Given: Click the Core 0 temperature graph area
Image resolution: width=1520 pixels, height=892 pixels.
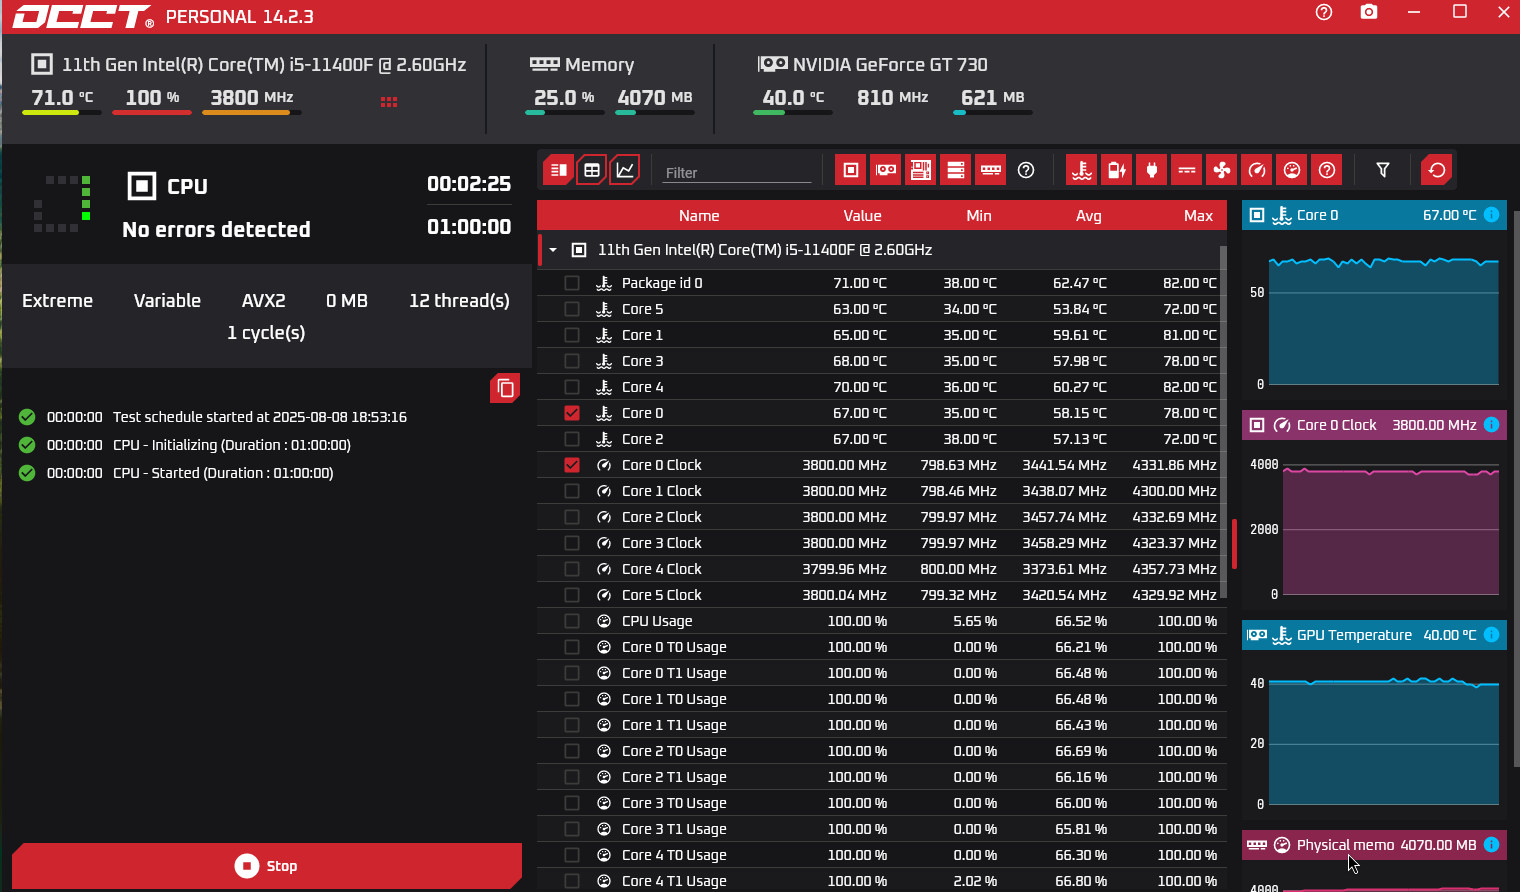Looking at the screenshot, I should (1384, 320).
